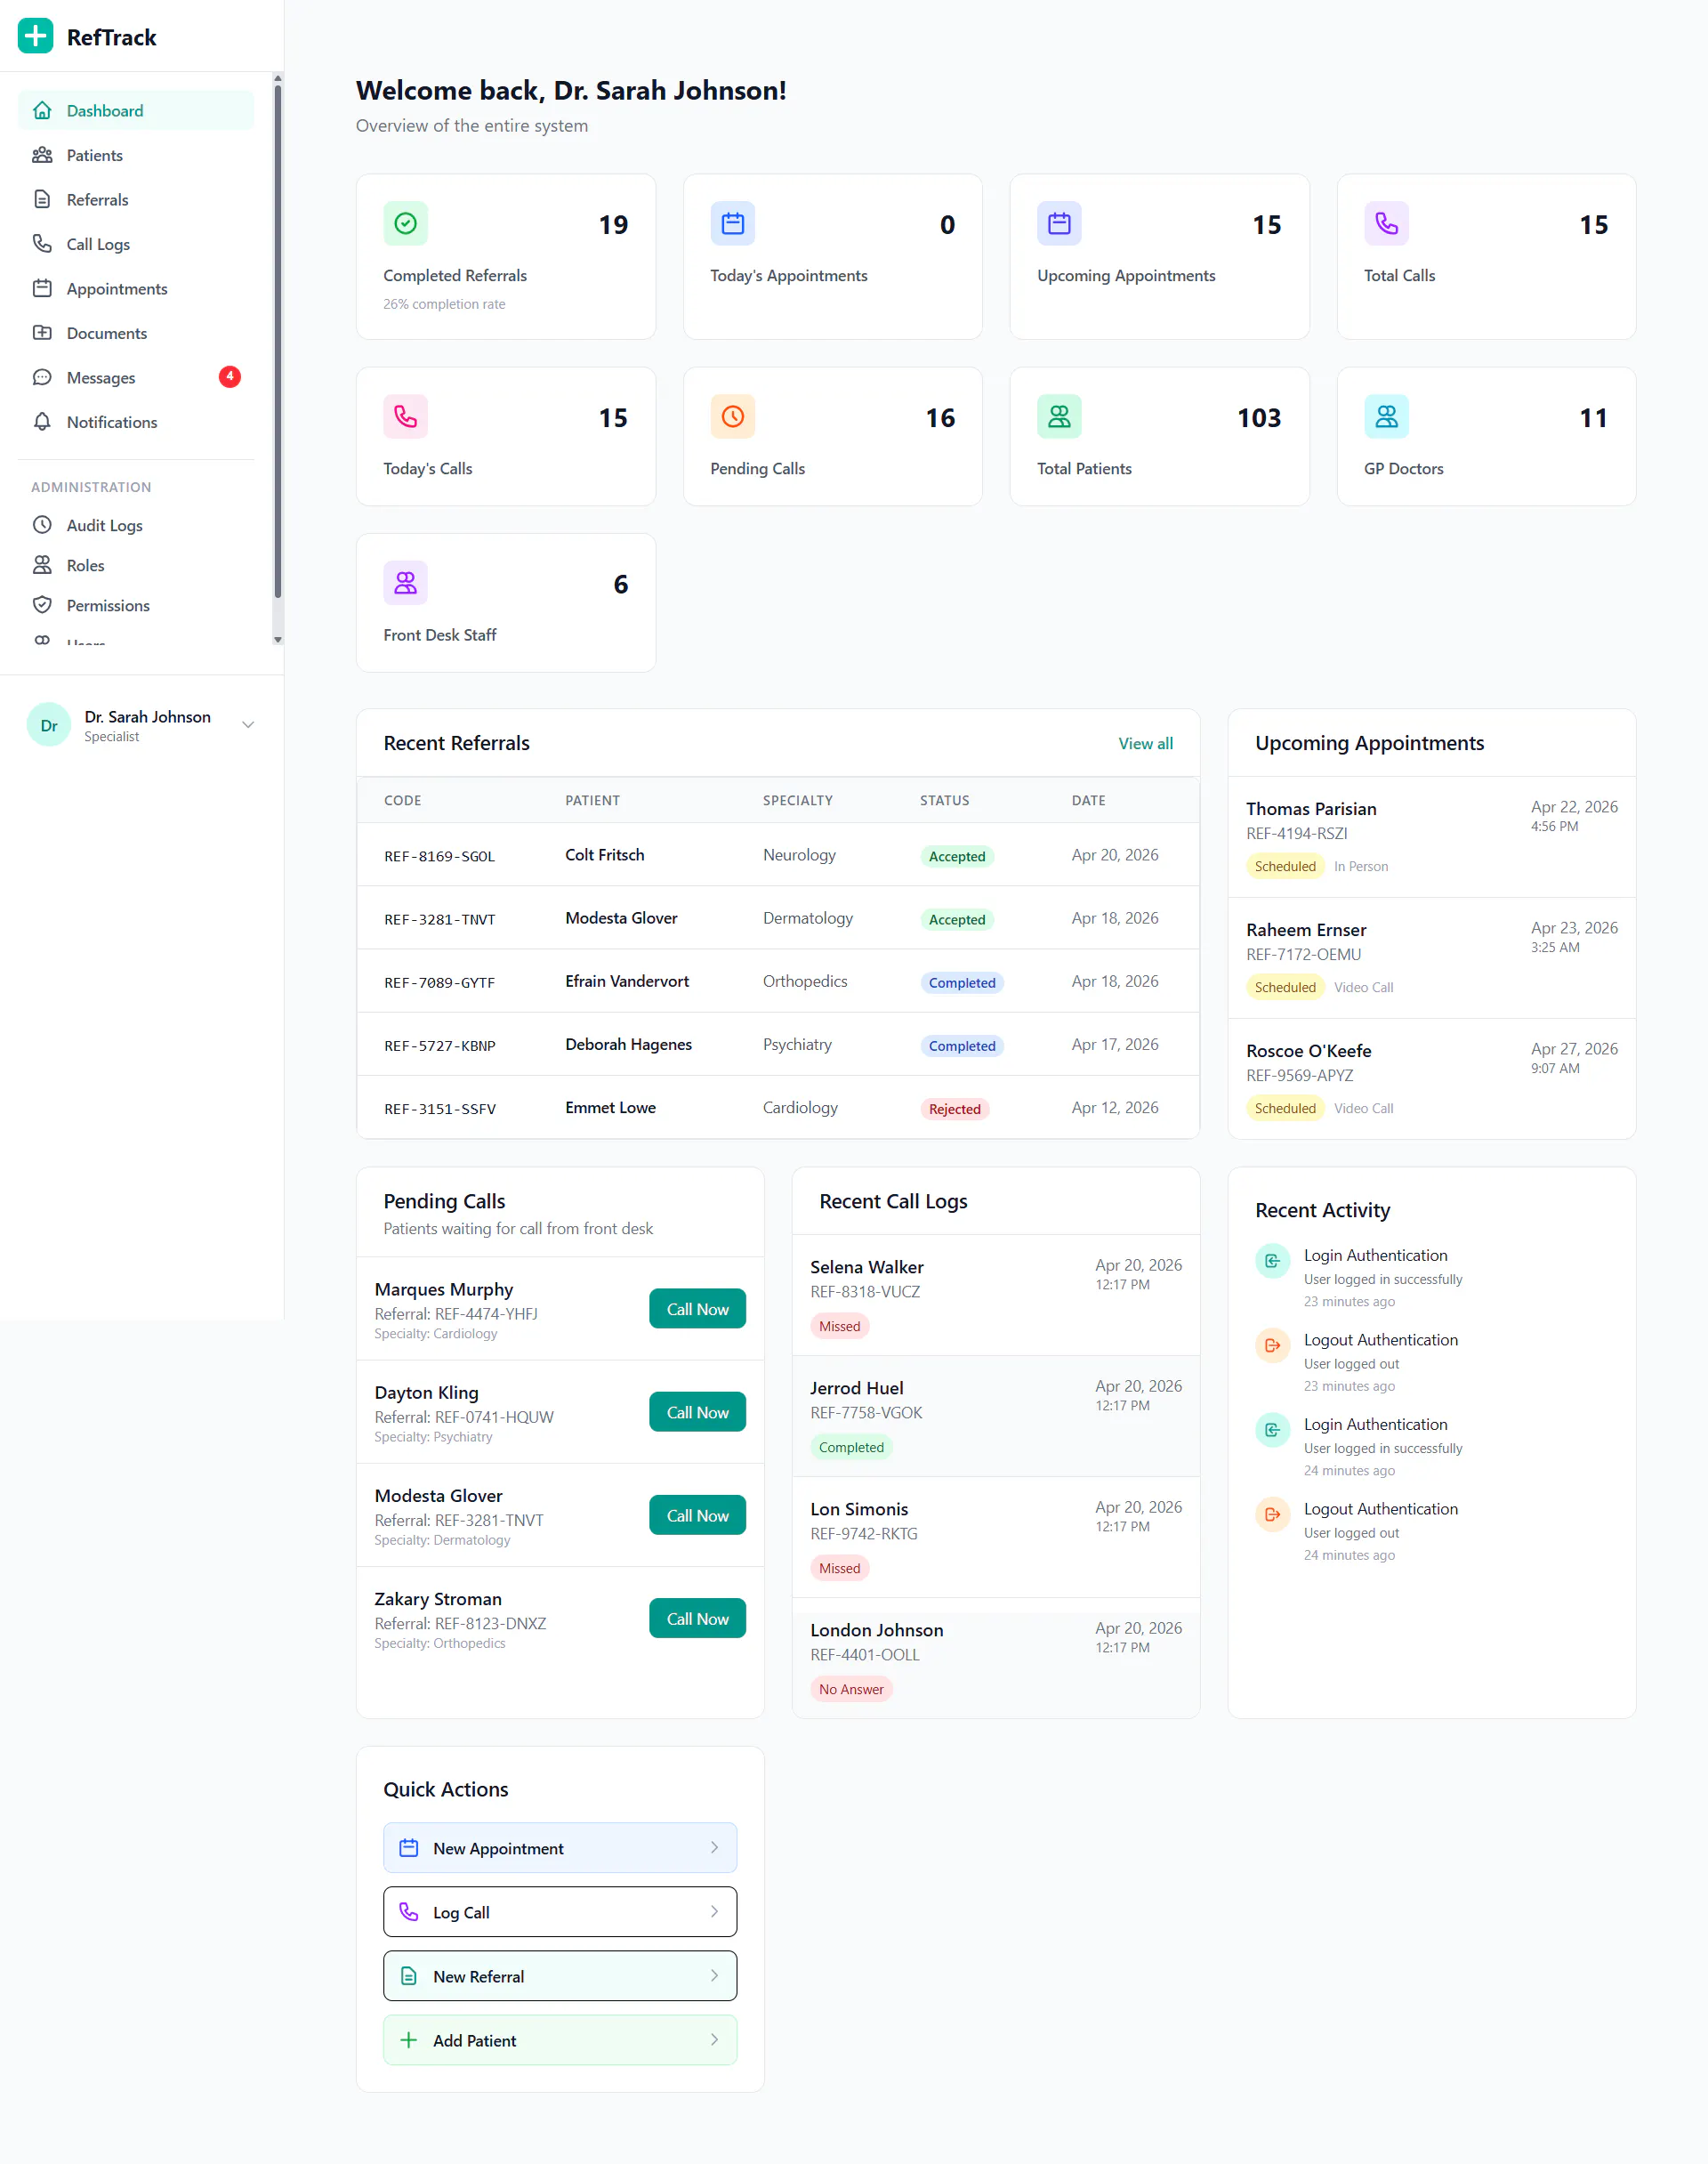Click the first Logout Authentication activity icon
The image size is (1708, 2164).
pyautogui.click(x=1272, y=1346)
